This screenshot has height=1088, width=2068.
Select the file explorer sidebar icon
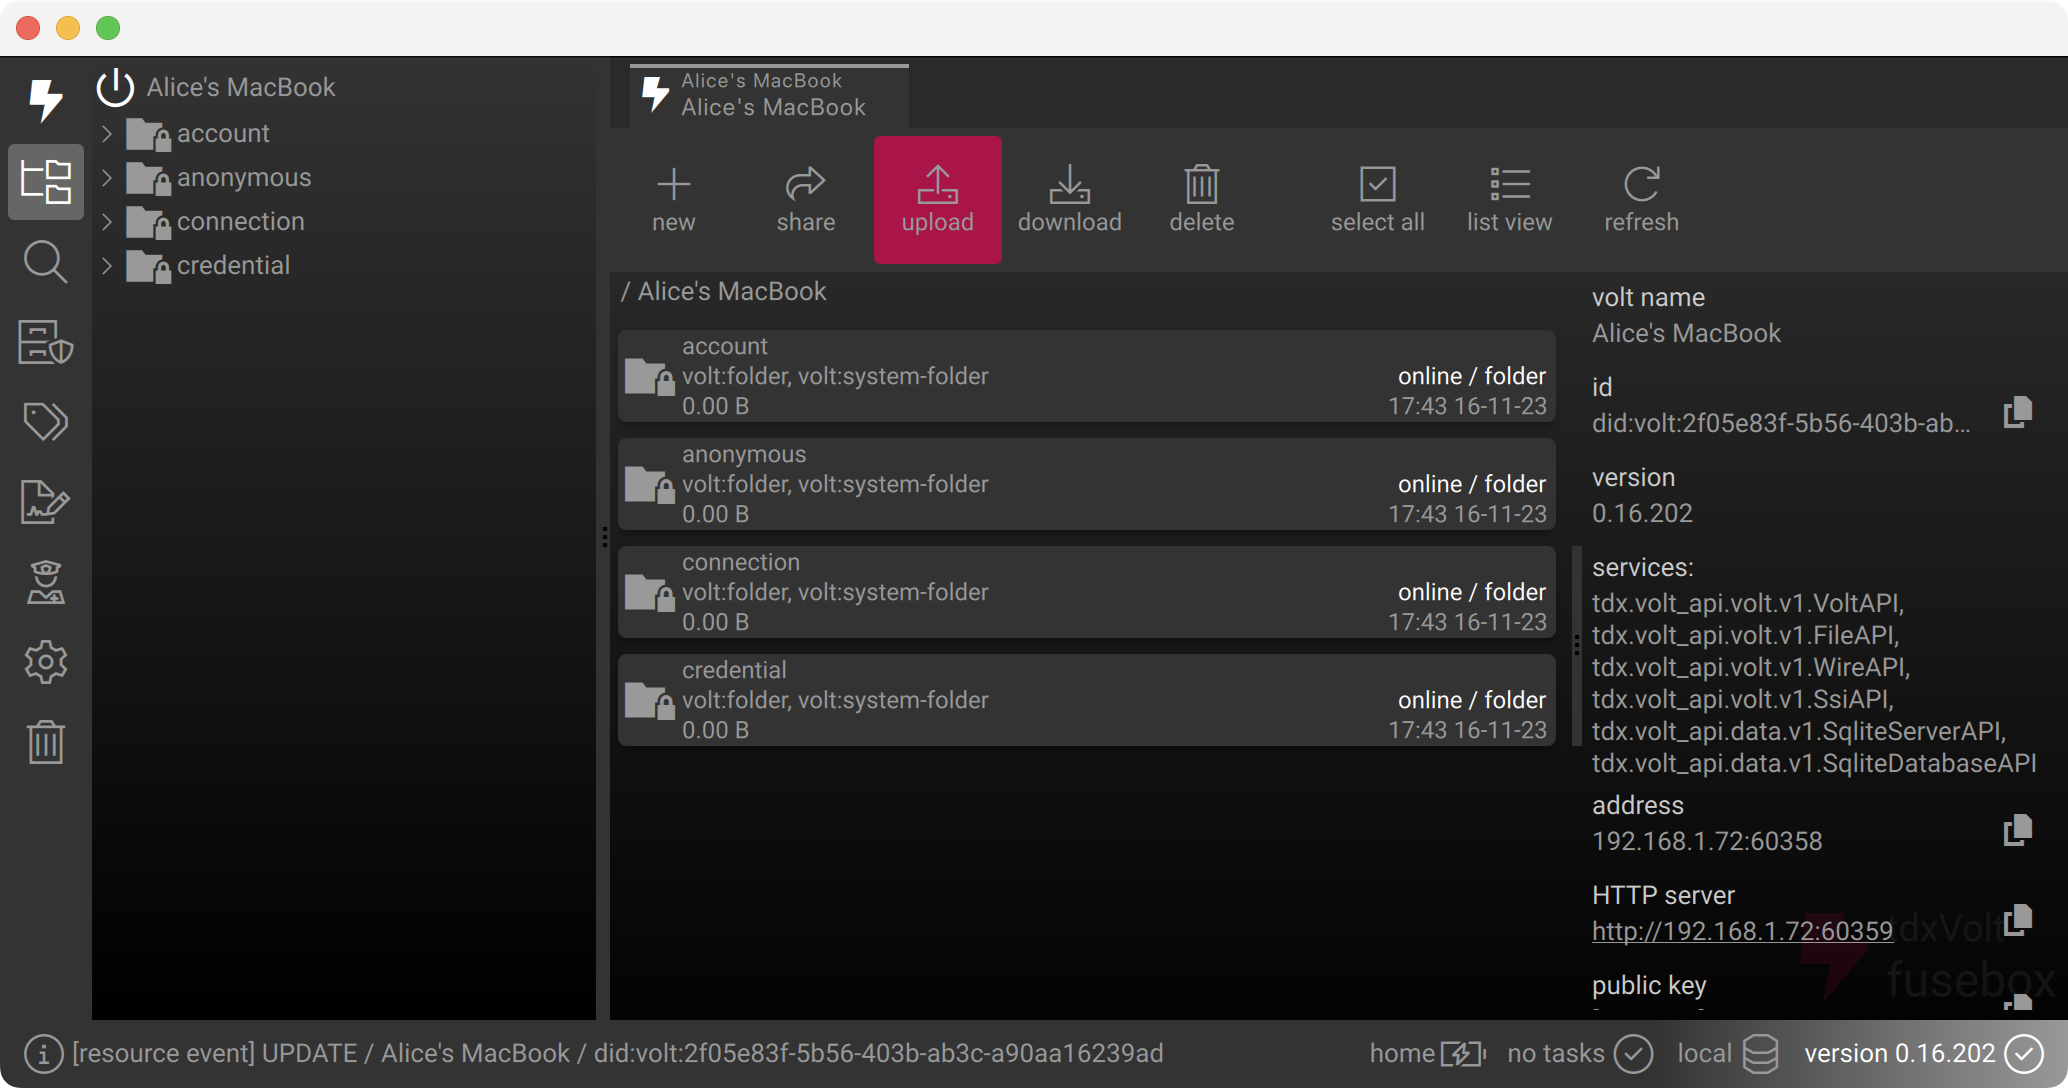pos(45,182)
